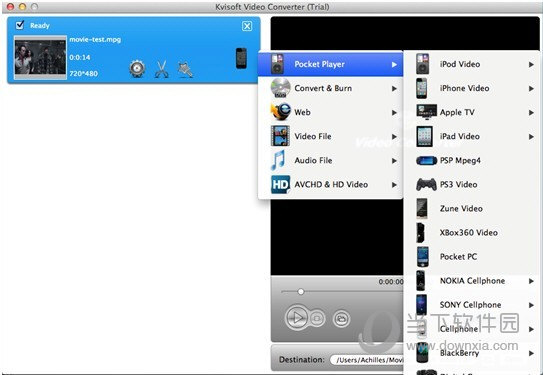Select movie-test.mpg video thumbnail
Image resolution: width=543 pixels, height=375 pixels.
tap(40, 57)
